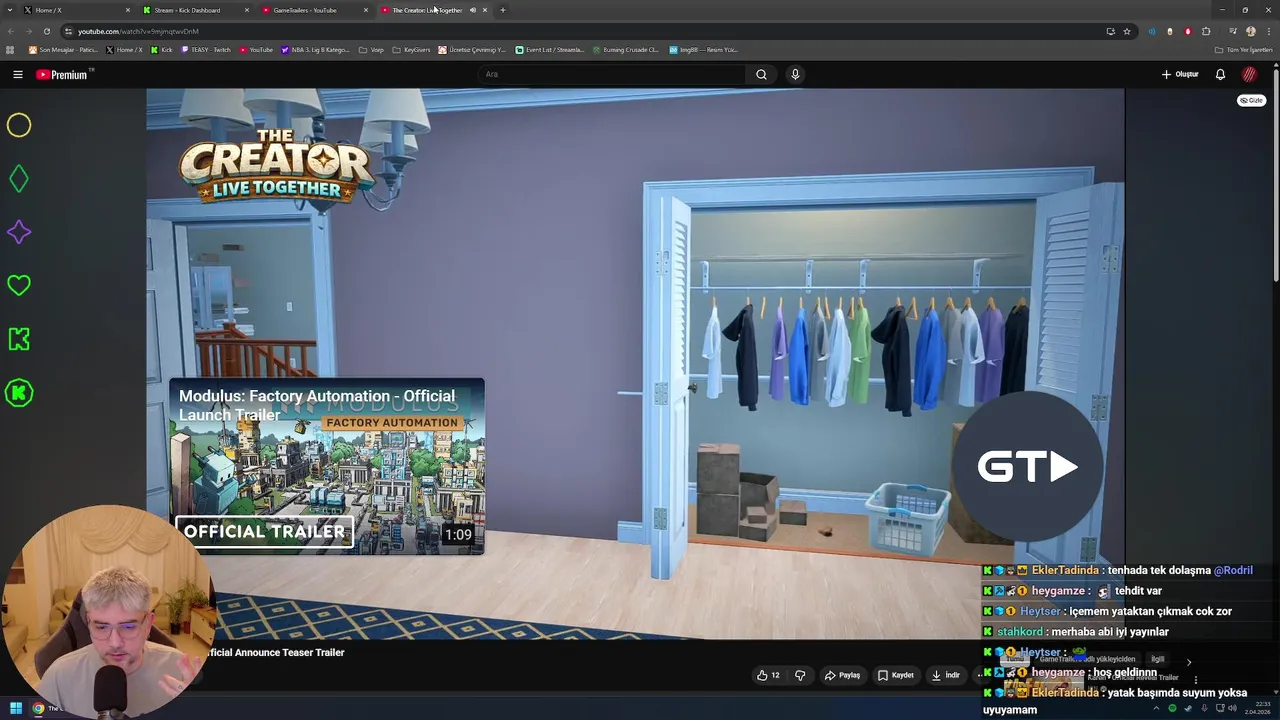Click the yellow circle overlay icon
Image resolution: width=1280 pixels, height=720 pixels.
[19, 125]
